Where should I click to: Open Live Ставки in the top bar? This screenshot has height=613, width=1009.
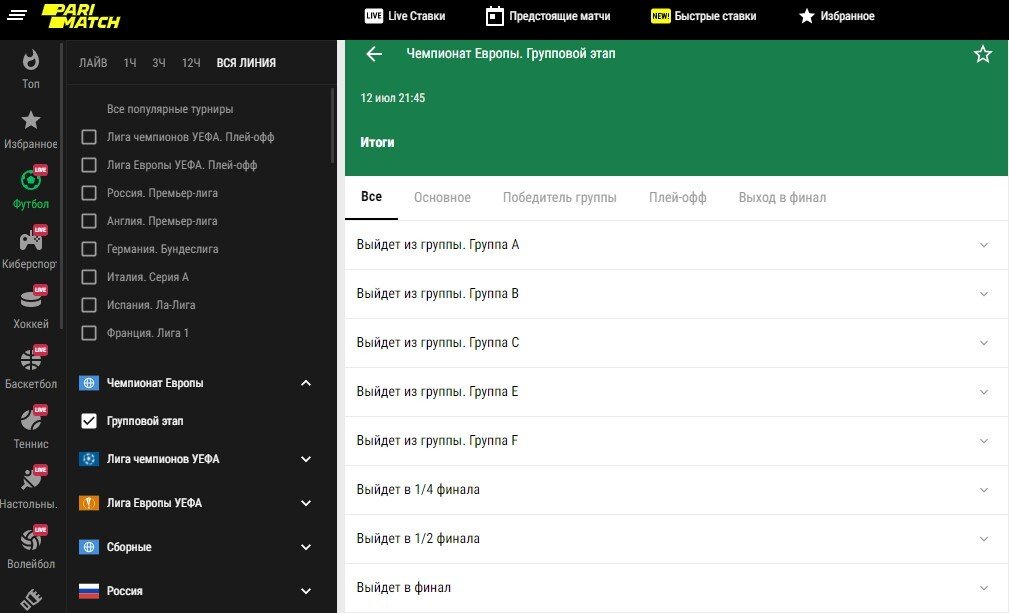tap(405, 16)
